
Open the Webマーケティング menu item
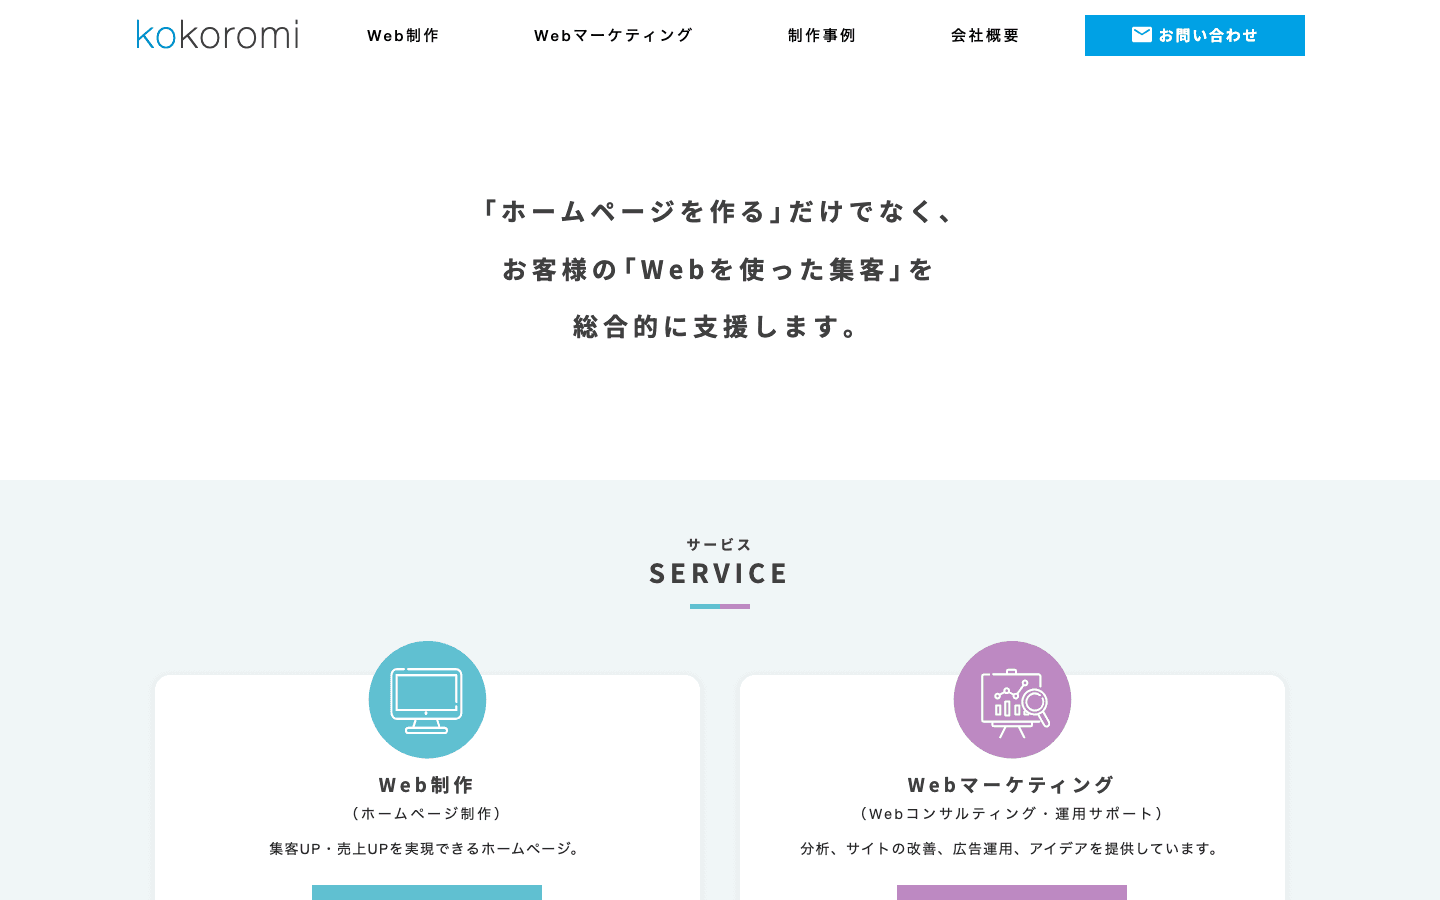pyautogui.click(x=613, y=35)
